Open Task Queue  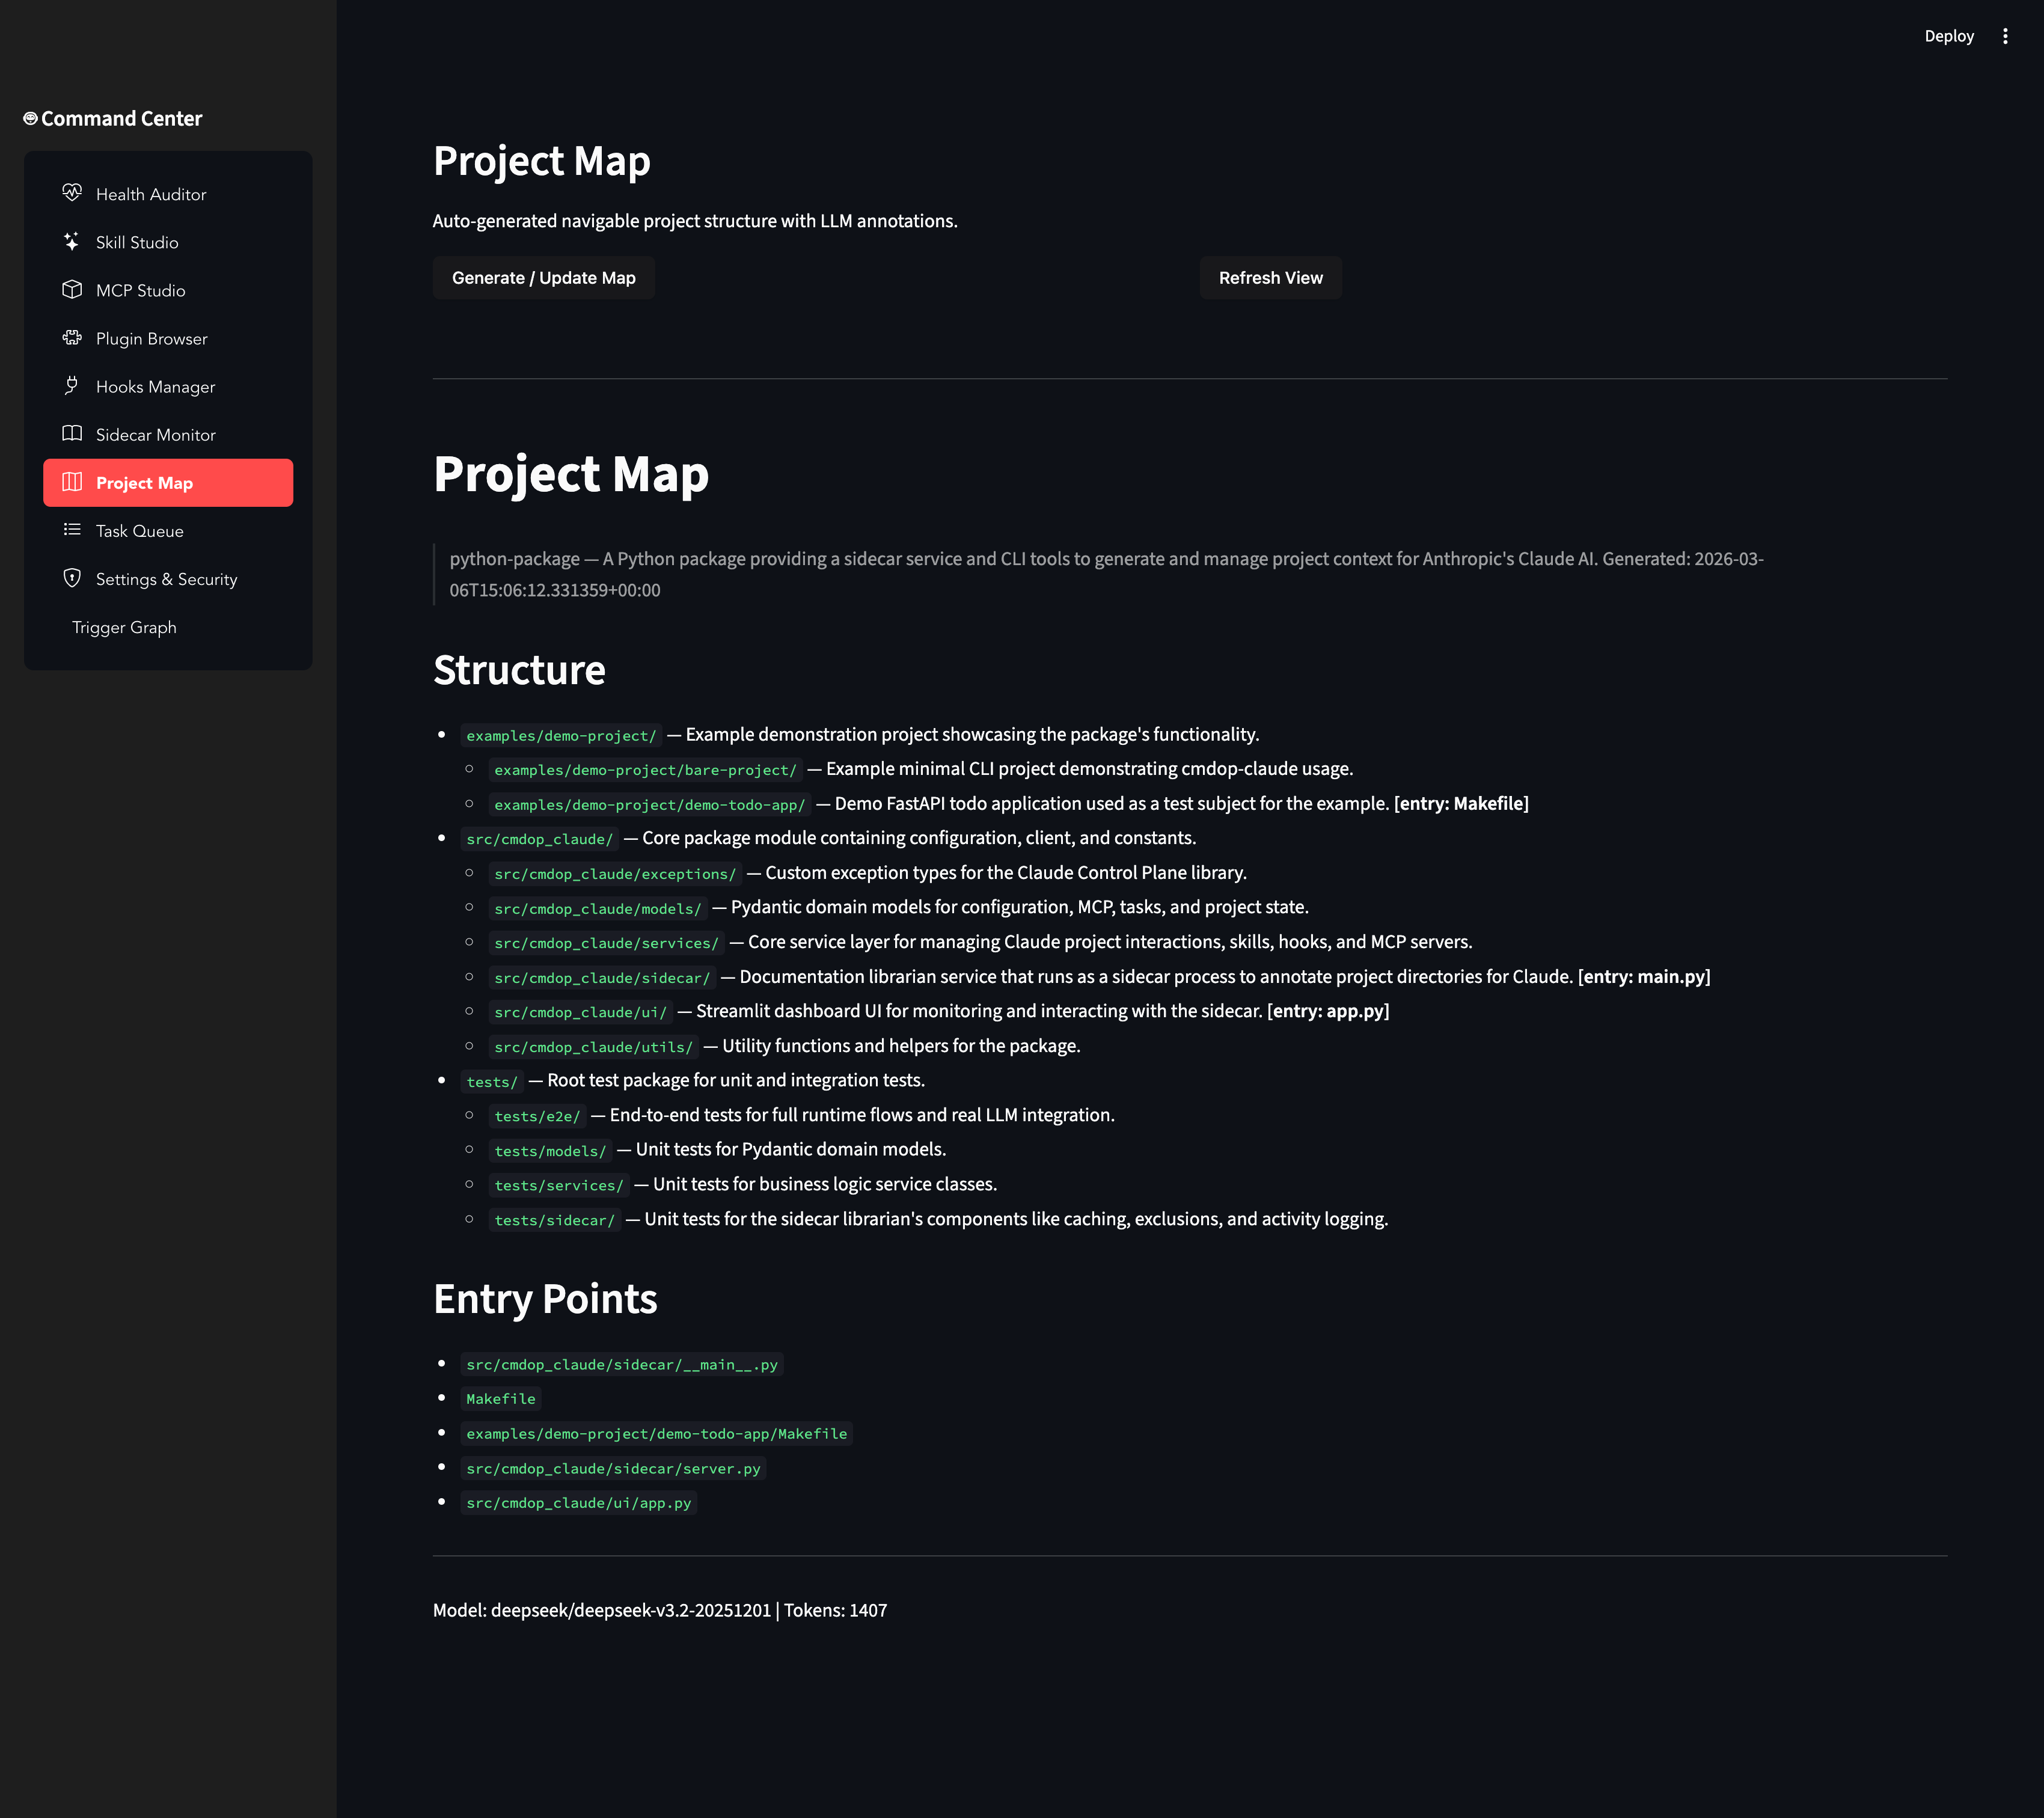coord(168,531)
